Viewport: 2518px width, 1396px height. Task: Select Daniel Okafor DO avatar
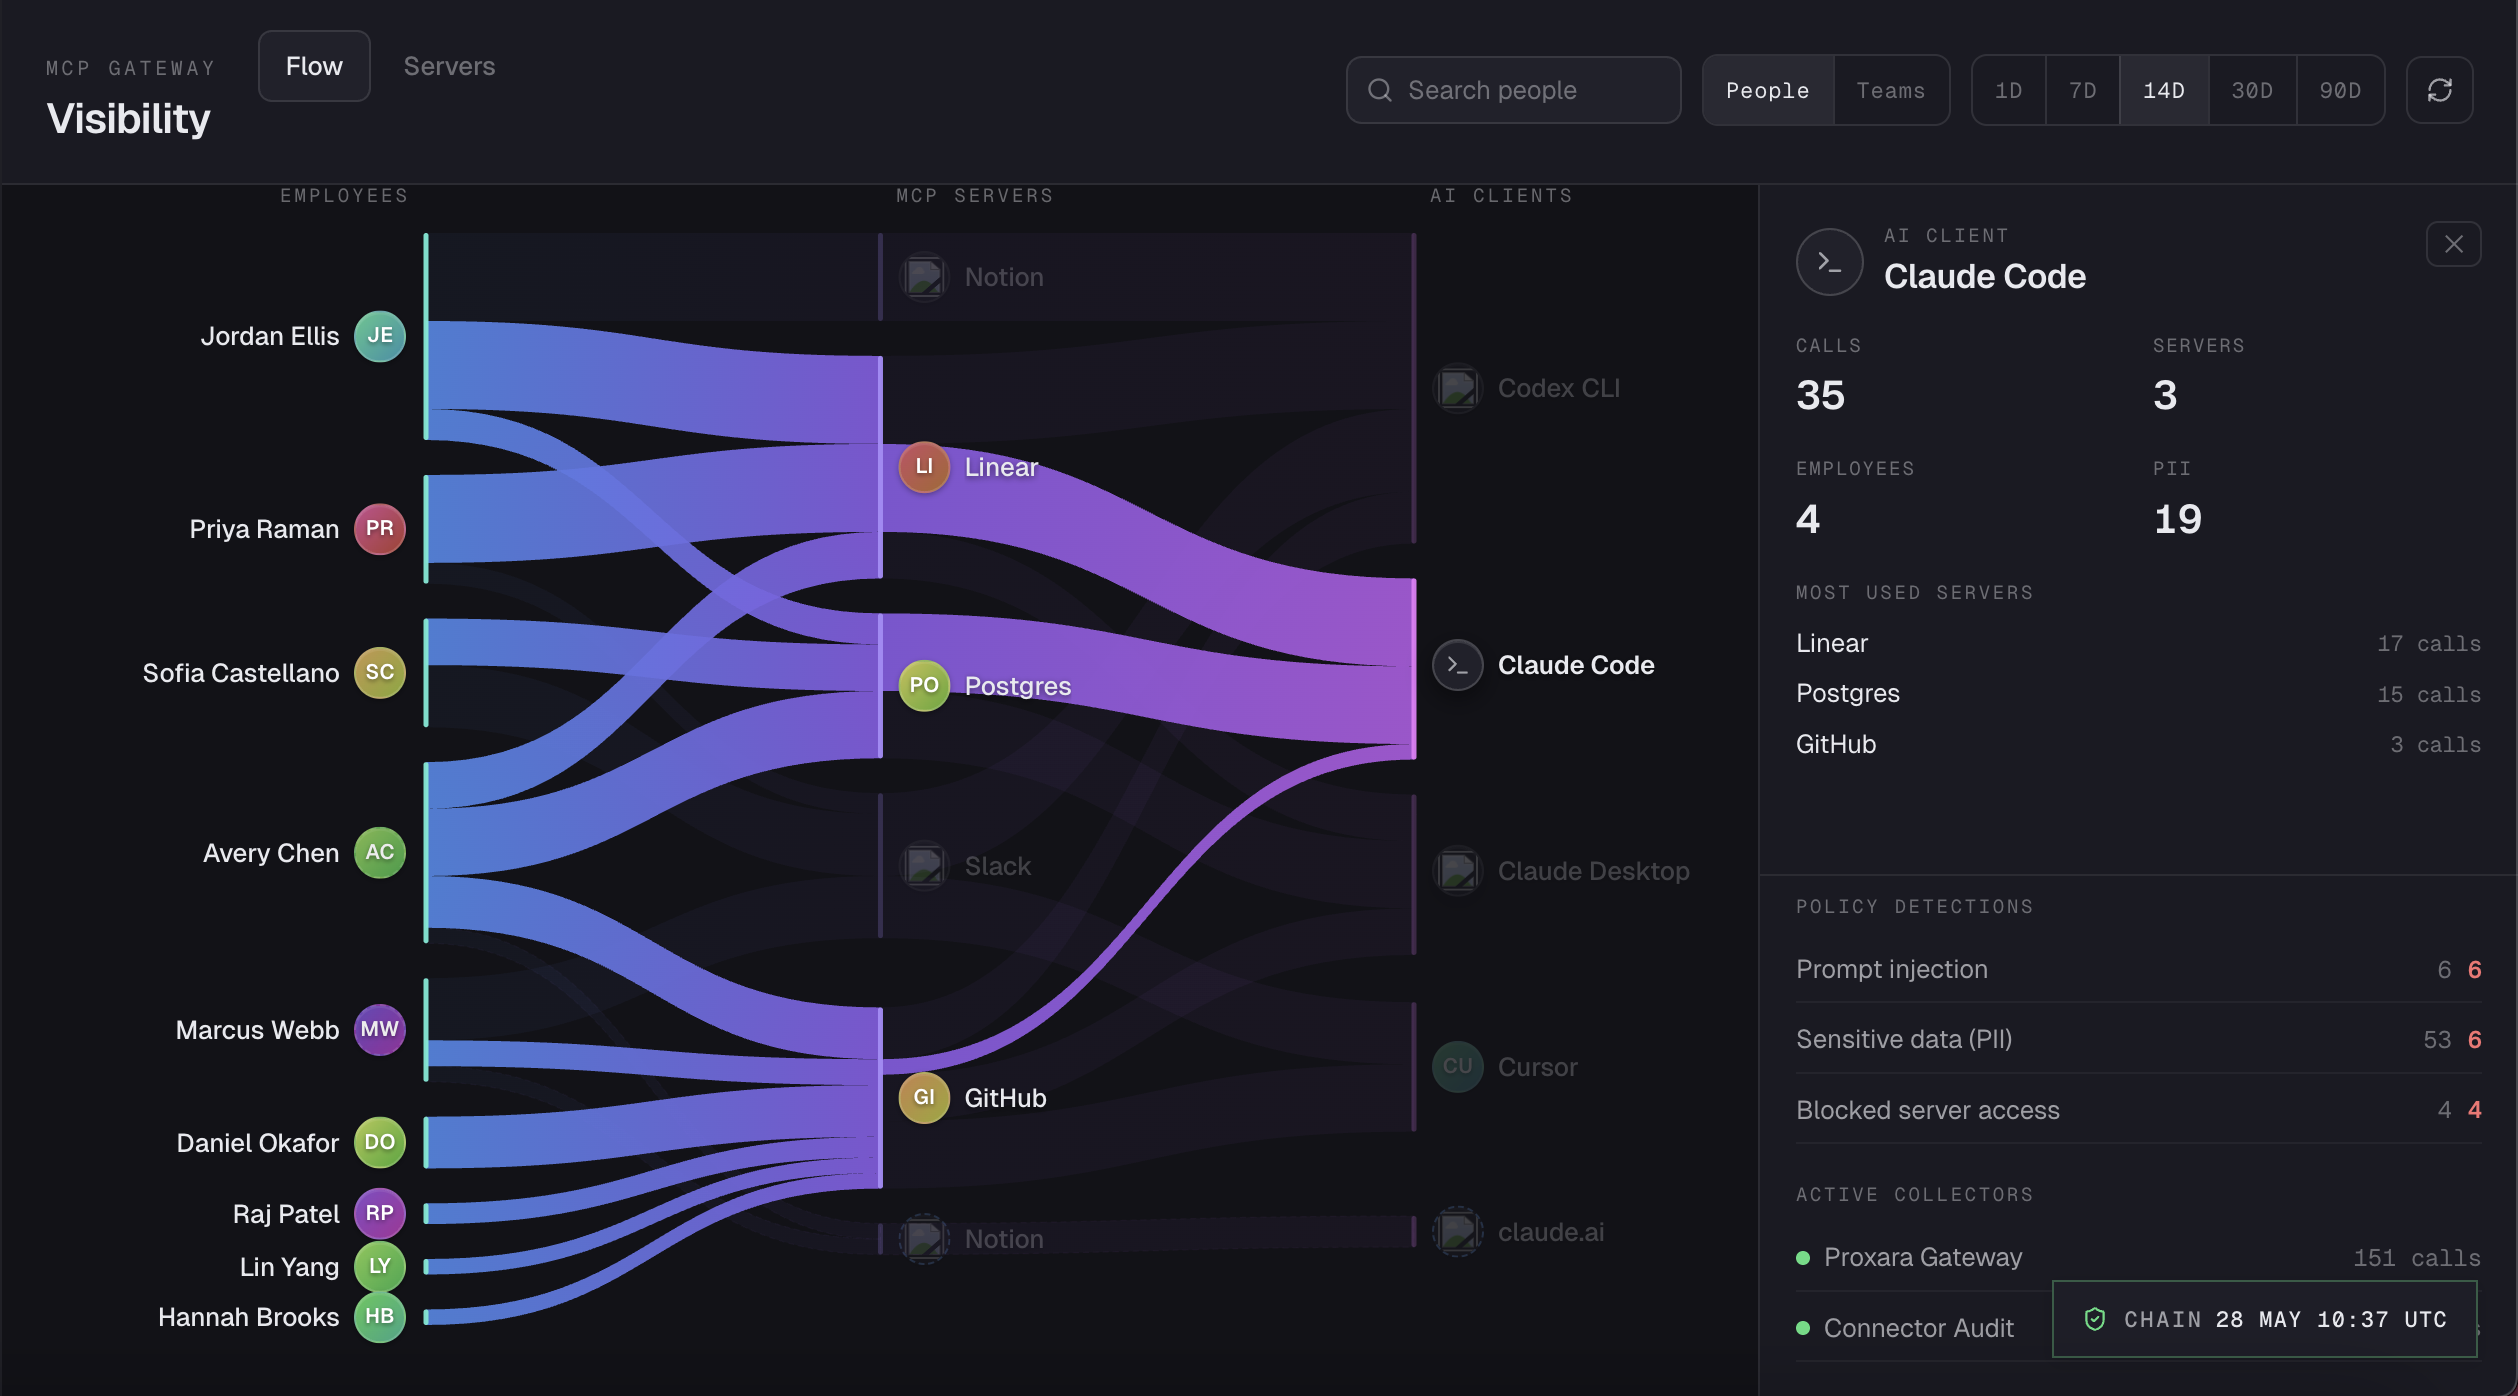[380, 1143]
